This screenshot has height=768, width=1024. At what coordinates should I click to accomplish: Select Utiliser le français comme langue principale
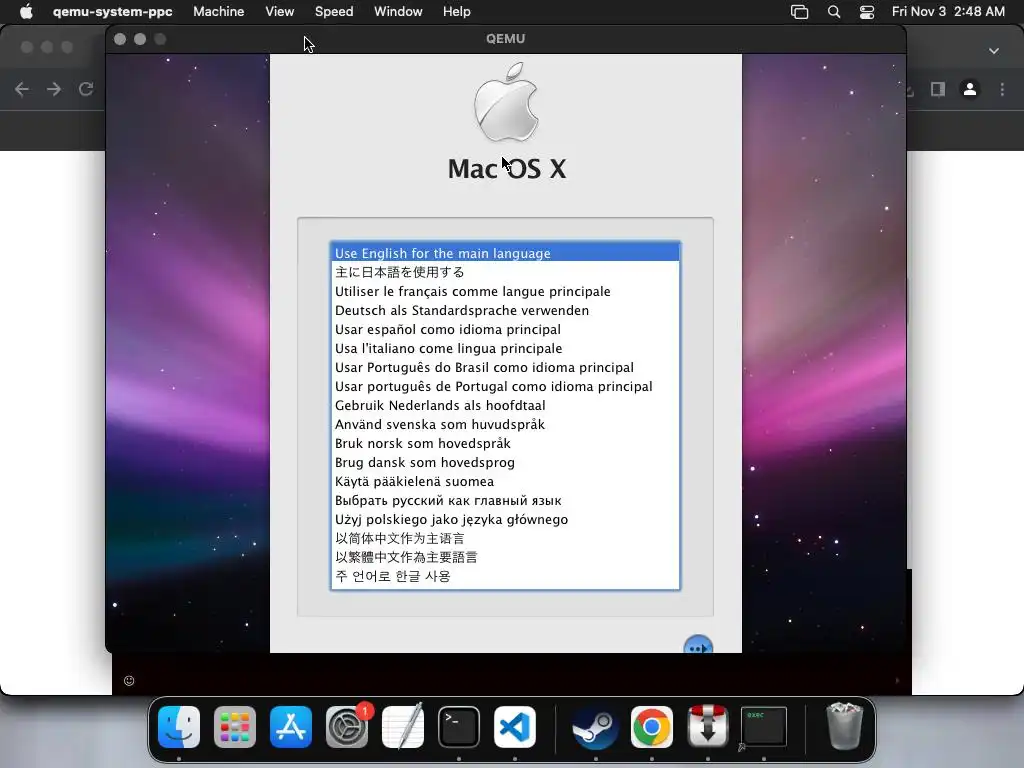[x=505, y=291]
